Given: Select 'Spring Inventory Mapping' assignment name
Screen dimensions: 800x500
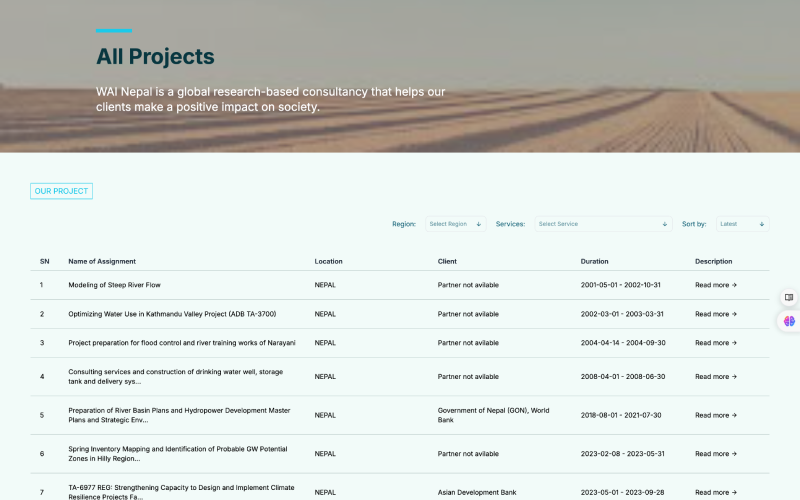Looking at the screenshot, I should [x=178, y=454].
